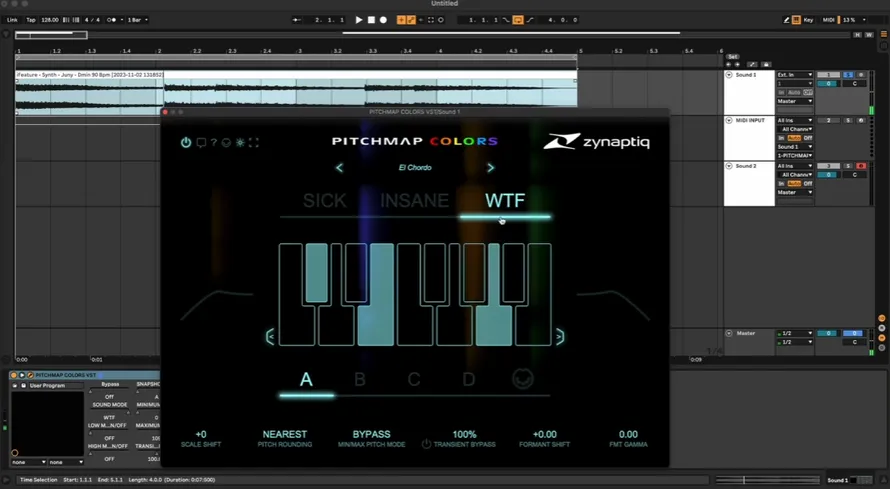This screenshot has height=489, width=890.
Task: Collapse the Sound 1 track fold arrow
Action: tap(729, 75)
